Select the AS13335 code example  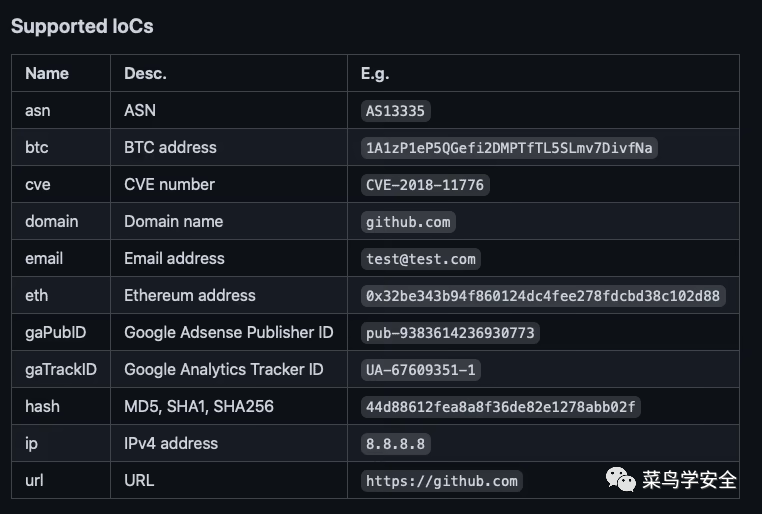[395, 111]
